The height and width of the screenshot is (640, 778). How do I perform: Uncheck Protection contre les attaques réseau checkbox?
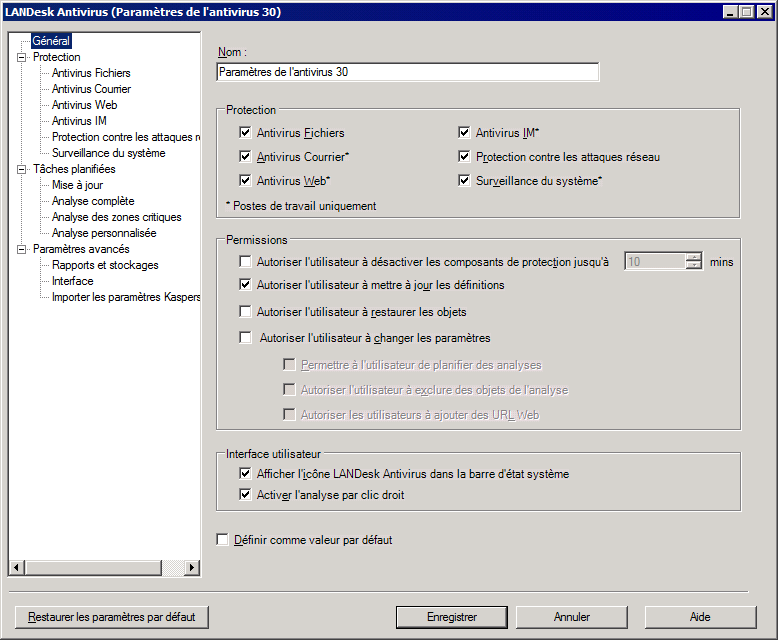click(464, 156)
